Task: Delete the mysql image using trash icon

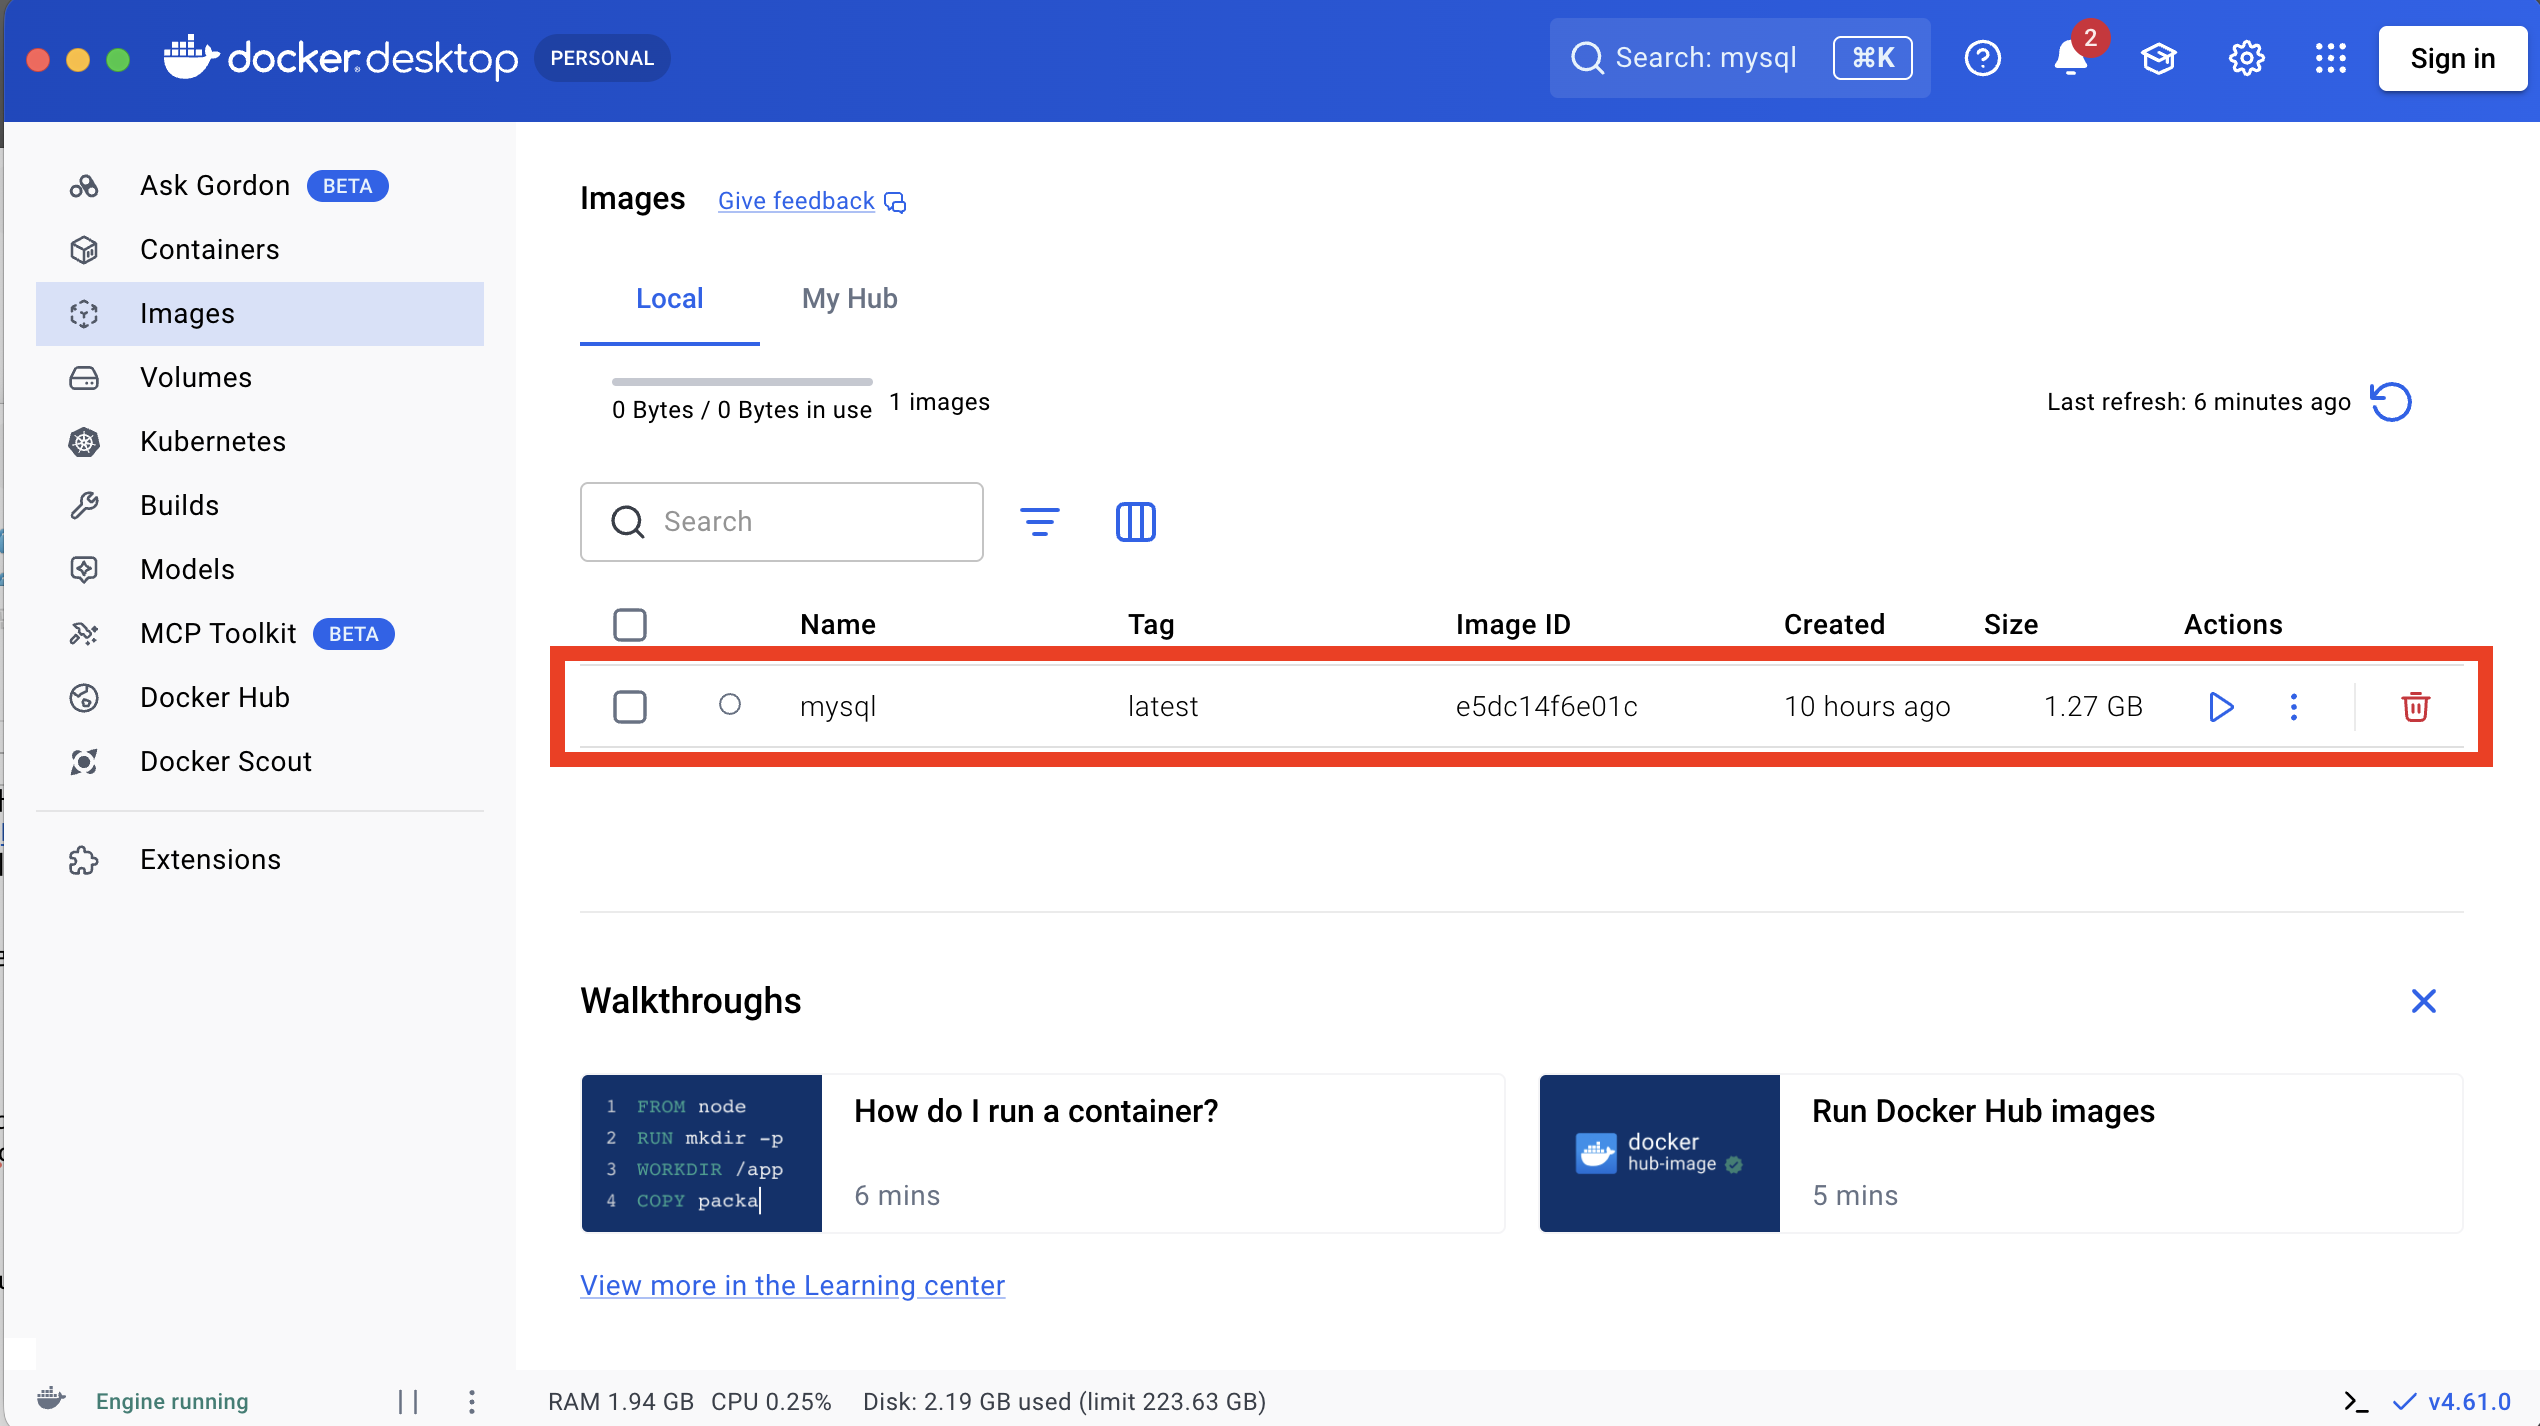Action: tap(2415, 707)
